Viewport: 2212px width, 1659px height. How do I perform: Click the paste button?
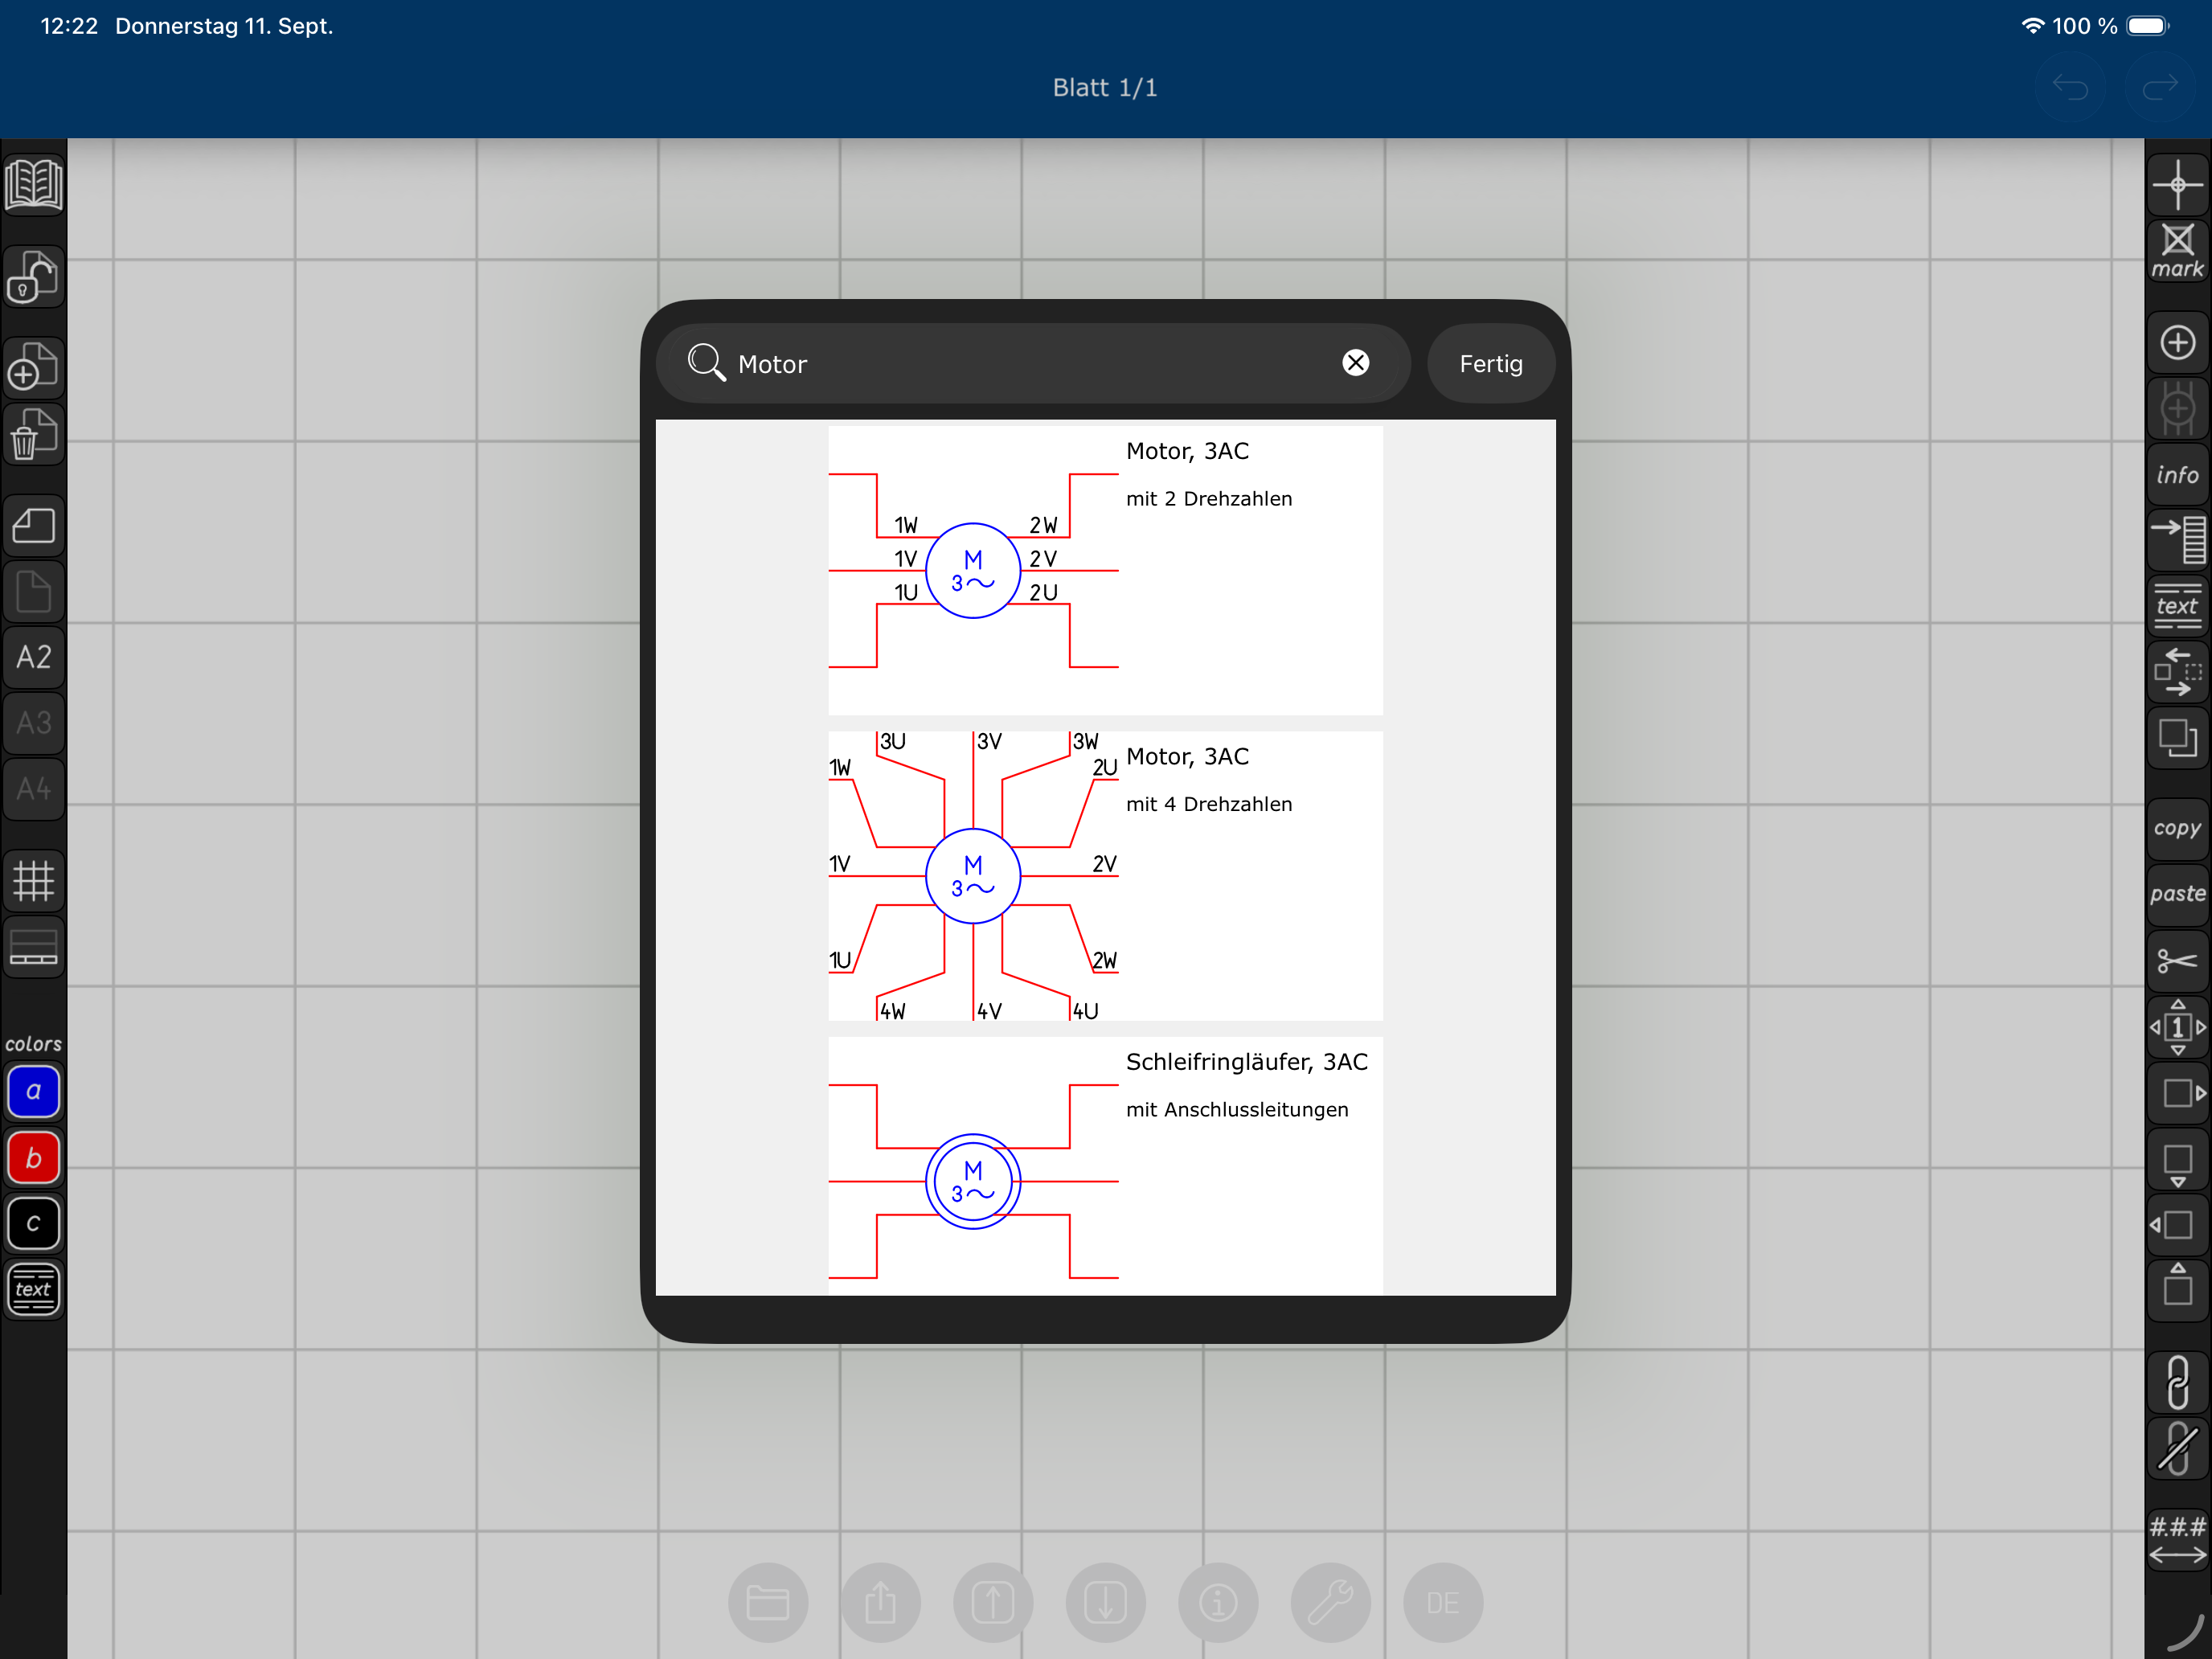click(x=2177, y=894)
